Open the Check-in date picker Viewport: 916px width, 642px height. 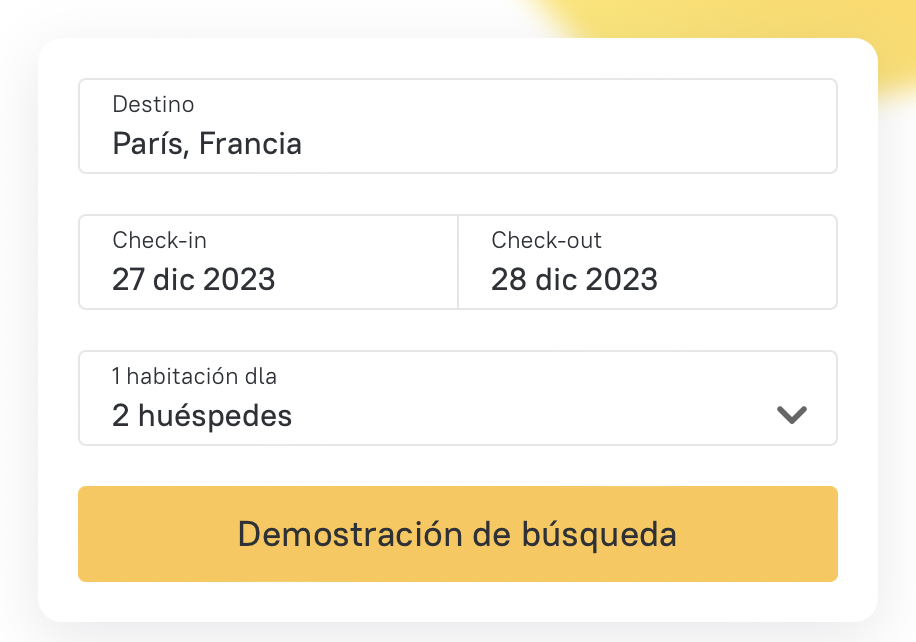tap(268, 262)
